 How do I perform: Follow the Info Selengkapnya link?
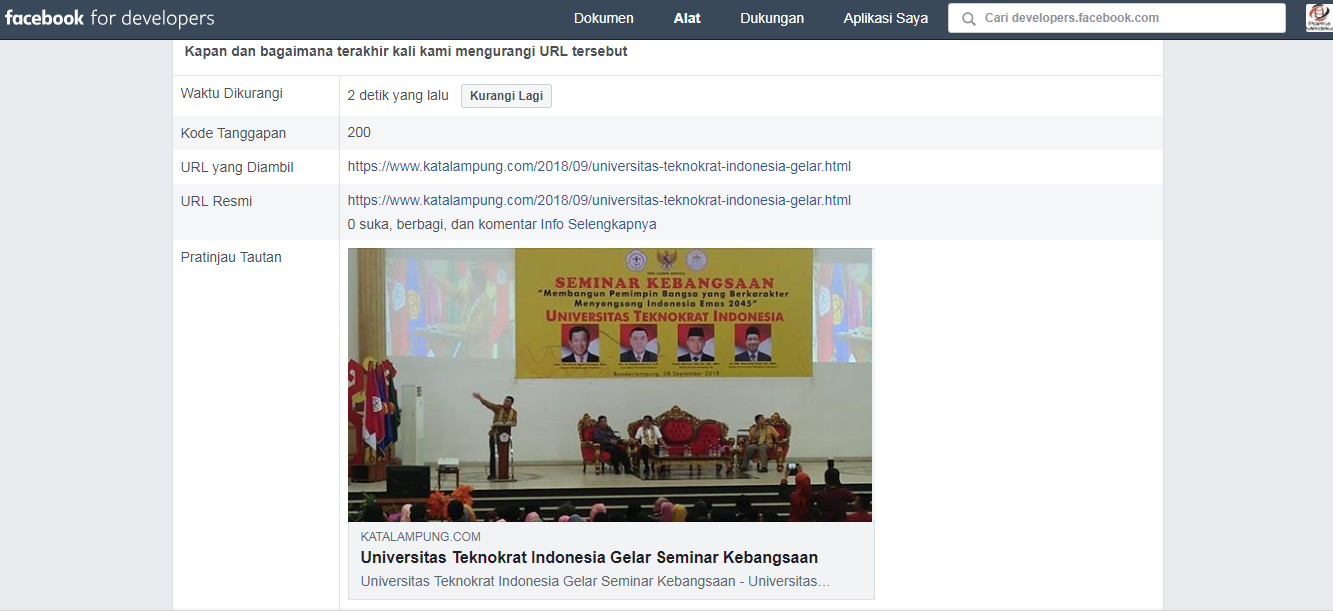tap(598, 224)
